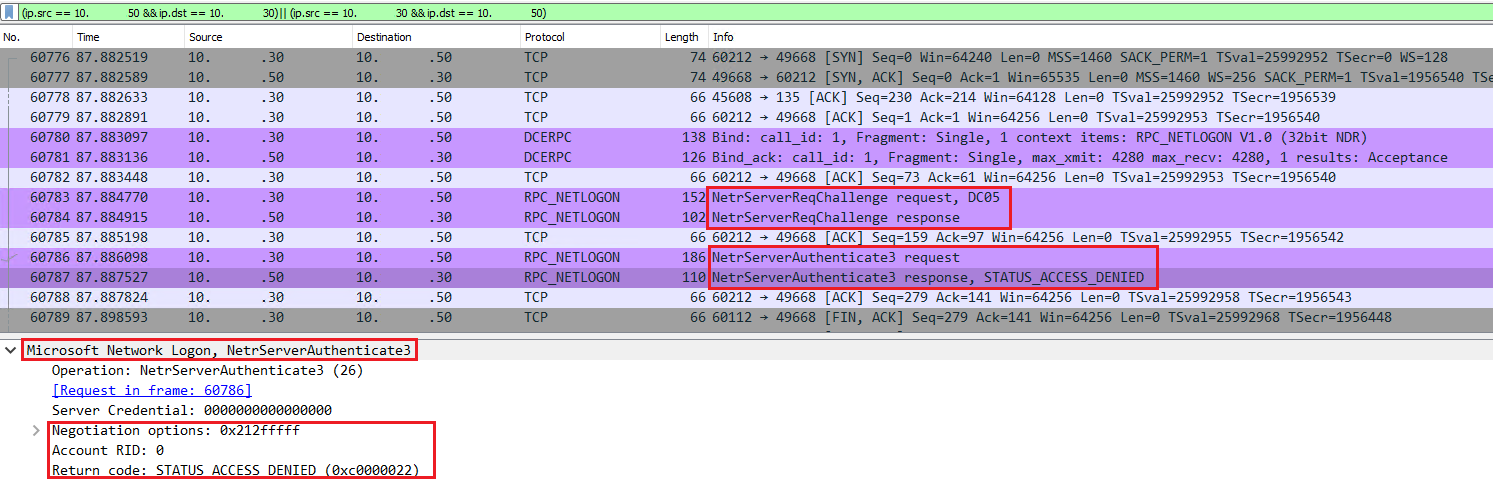1493x479 pixels.
Task: Select Negotiation options: 0x212fffff line
Action: (x=176, y=430)
